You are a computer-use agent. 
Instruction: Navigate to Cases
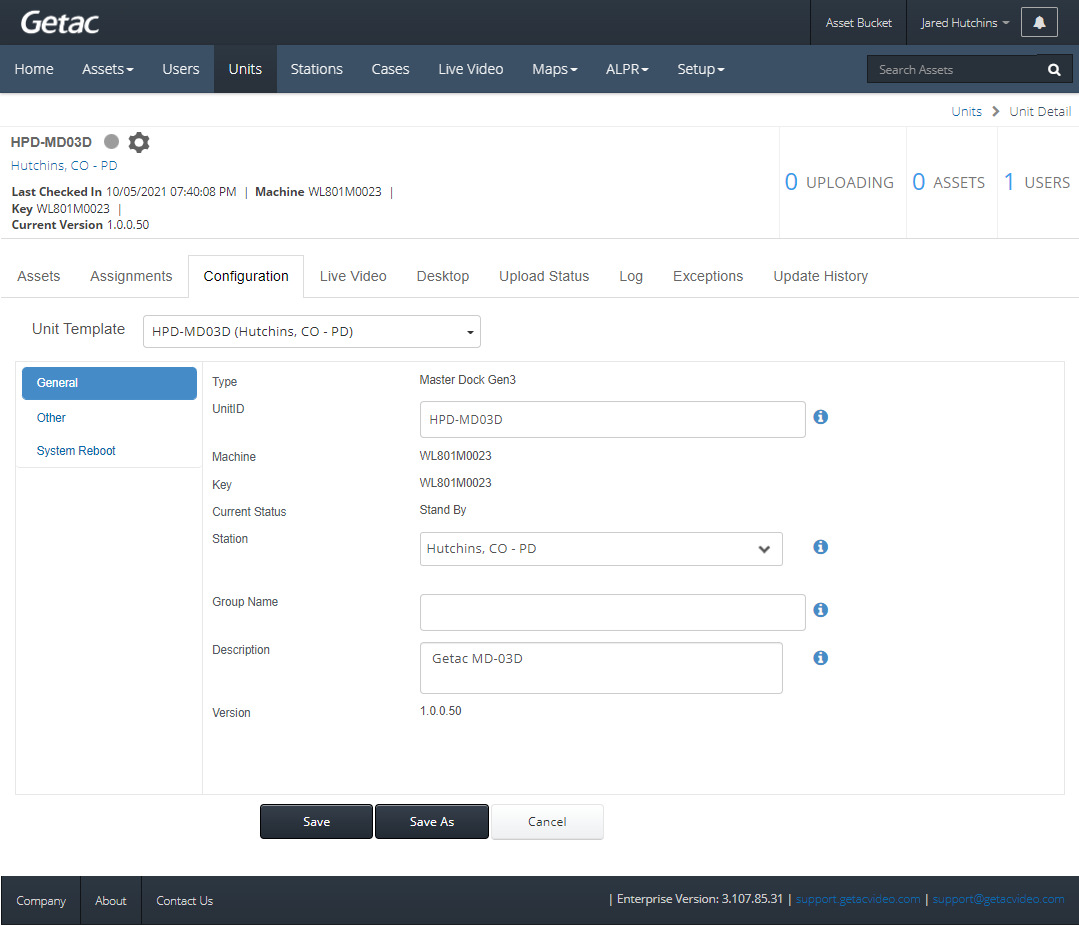click(x=390, y=69)
